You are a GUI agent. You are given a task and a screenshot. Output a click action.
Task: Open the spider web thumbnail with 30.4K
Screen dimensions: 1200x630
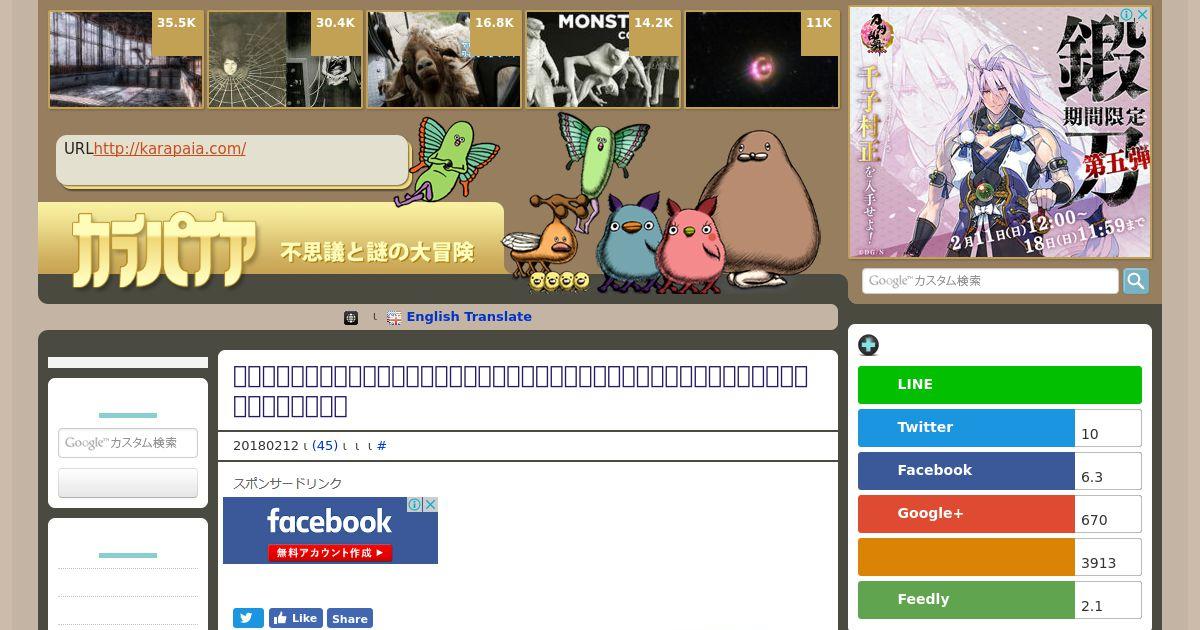[285, 60]
